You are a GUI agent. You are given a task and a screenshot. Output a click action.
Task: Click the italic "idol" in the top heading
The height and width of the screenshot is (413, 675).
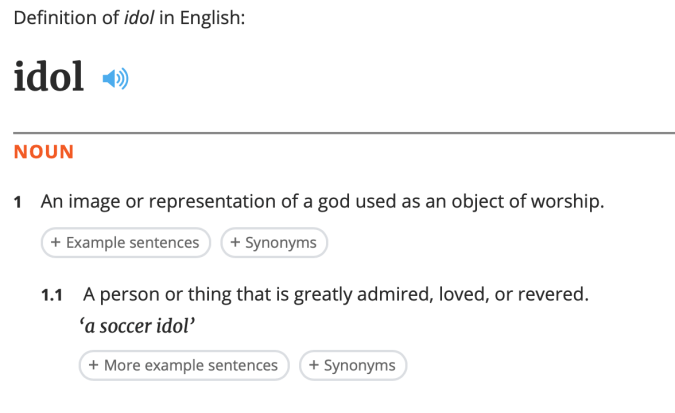click(x=147, y=19)
